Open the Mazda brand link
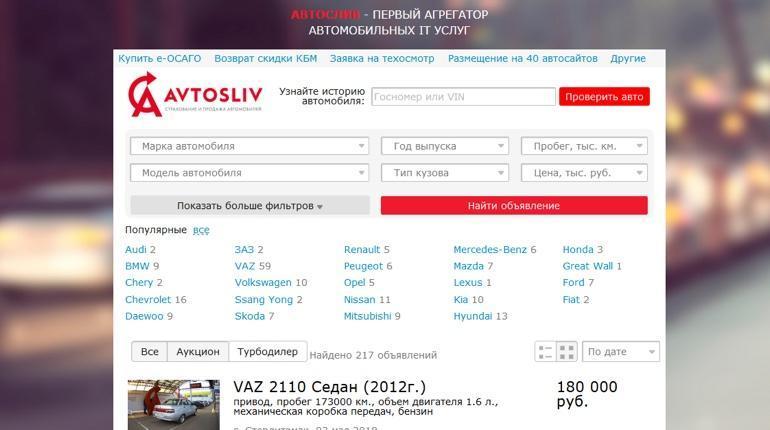 [x=468, y=266]
